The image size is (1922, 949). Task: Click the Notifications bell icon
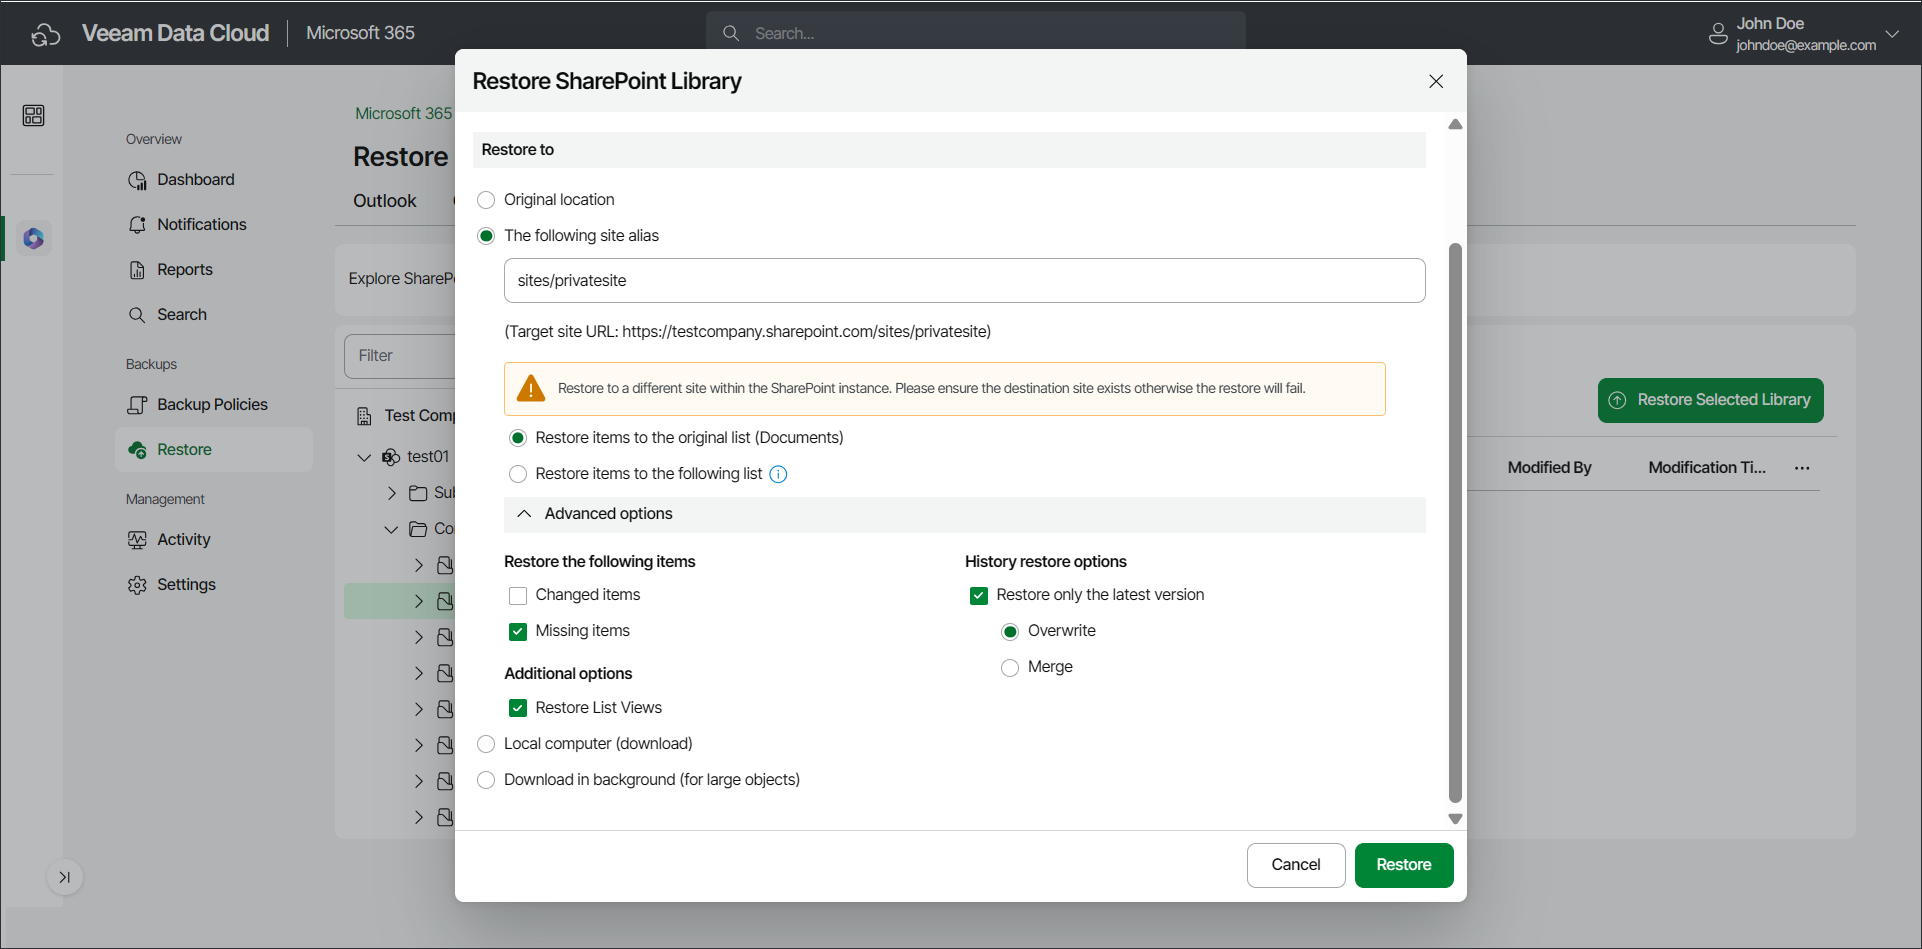pyautogui.click(x=137, y=225)
